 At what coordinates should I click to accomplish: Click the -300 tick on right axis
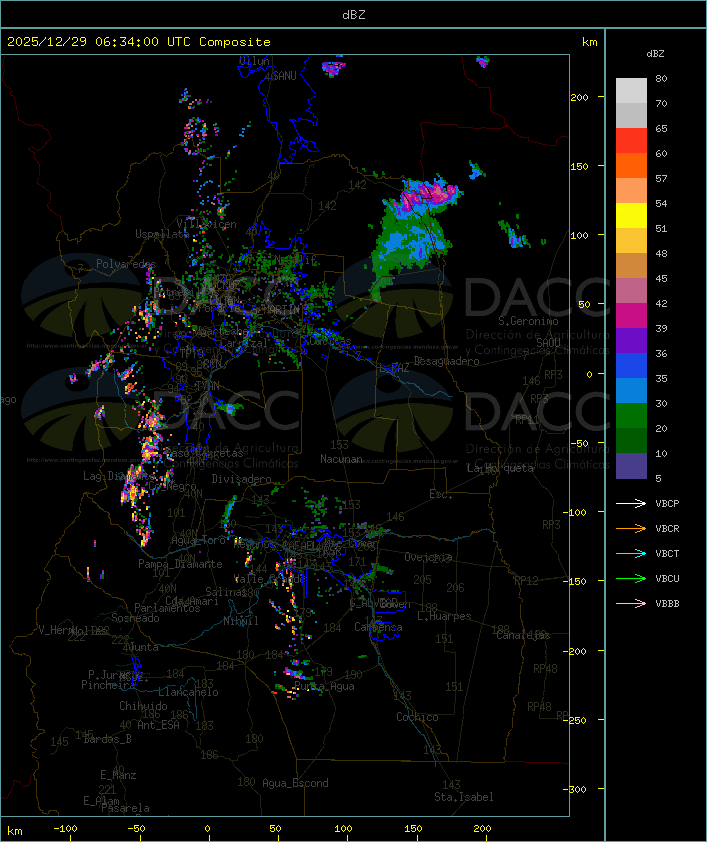pos(577,789)
